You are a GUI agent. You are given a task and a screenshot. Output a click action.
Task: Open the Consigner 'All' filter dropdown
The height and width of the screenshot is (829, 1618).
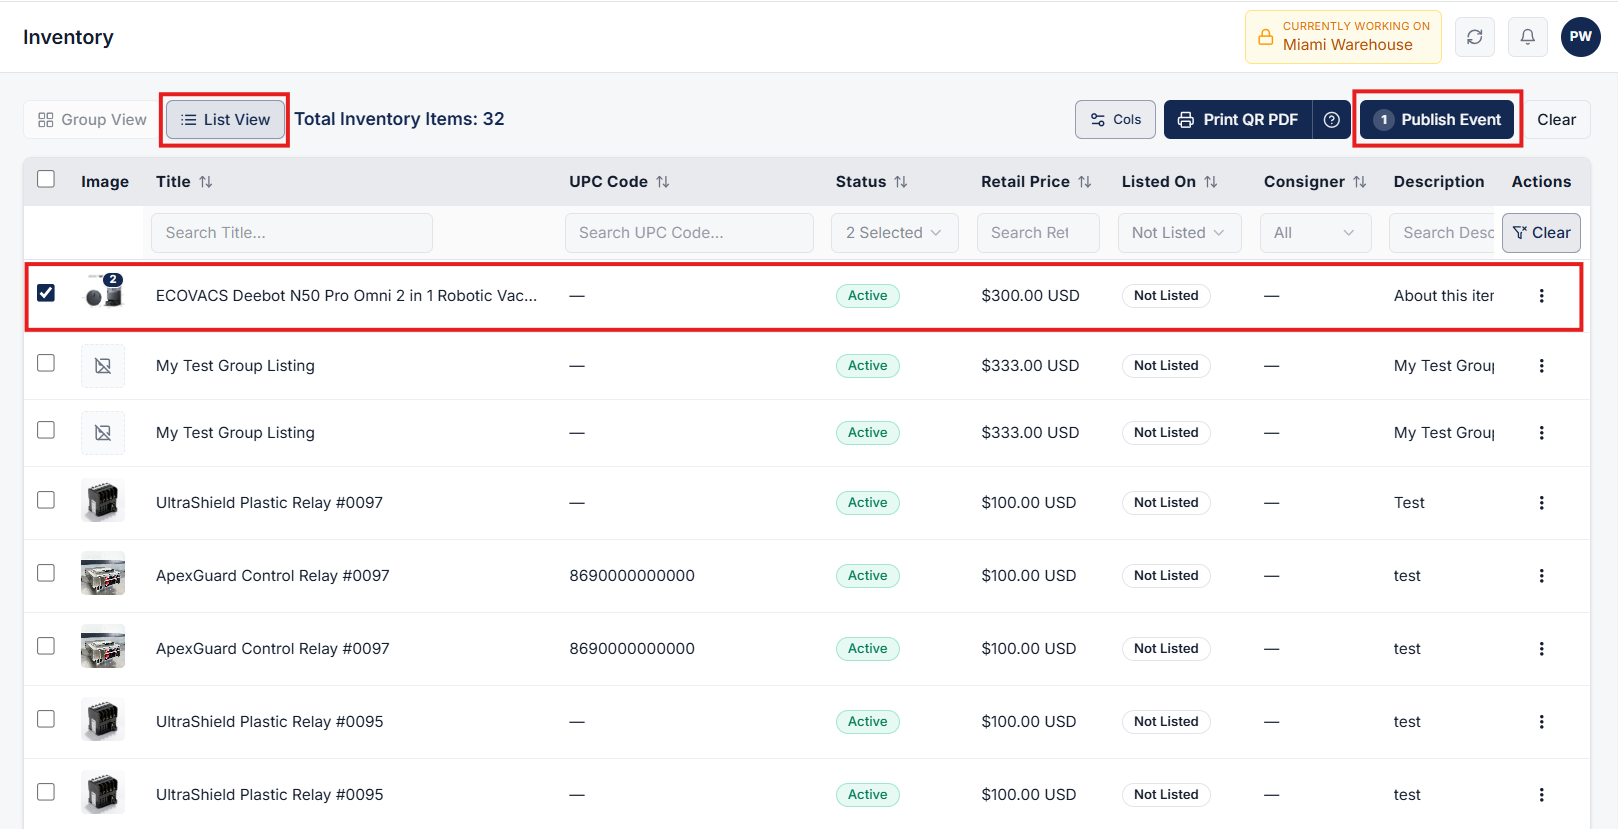(1315, 233)
